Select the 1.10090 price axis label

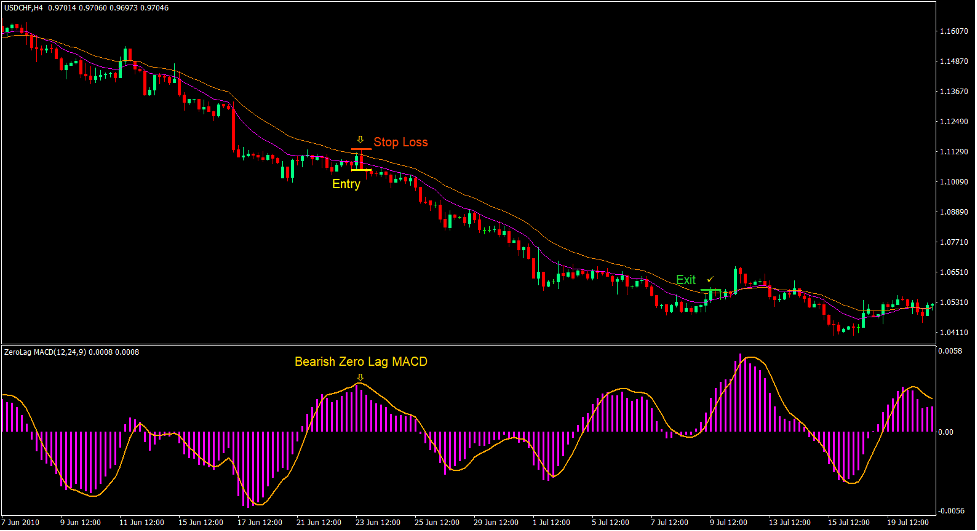954,182
